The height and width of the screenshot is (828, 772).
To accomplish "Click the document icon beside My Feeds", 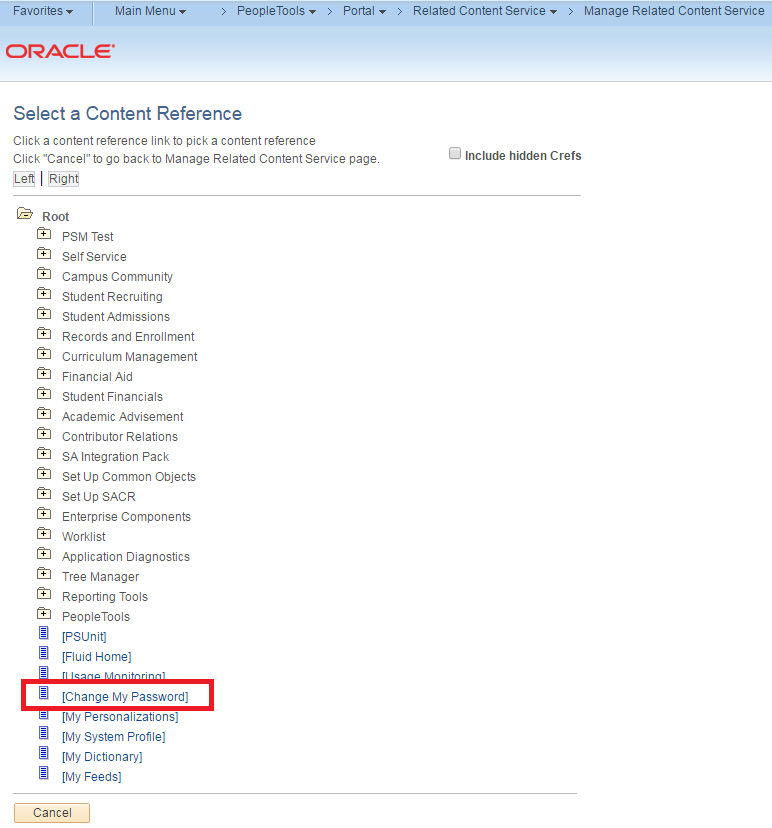I will pos(43,774).
